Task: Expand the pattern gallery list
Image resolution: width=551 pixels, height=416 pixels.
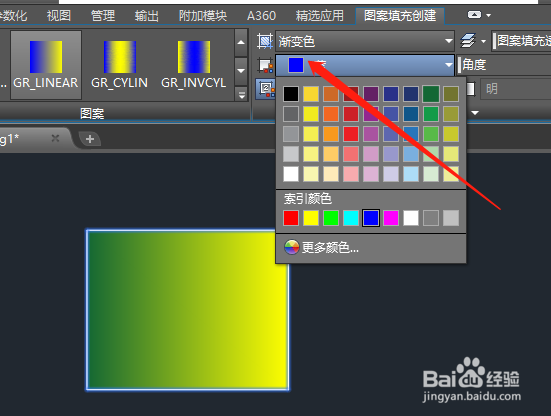Action: tap(241, 95)
